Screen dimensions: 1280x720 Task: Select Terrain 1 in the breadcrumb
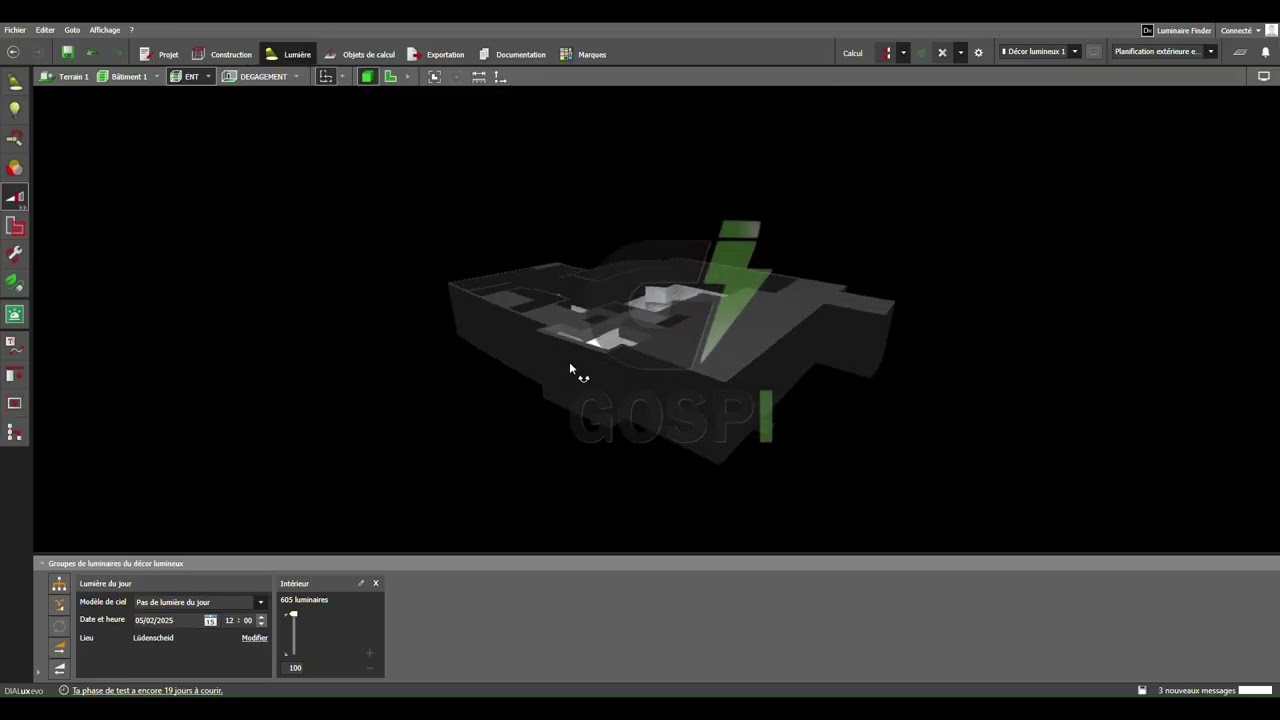(x=64, y=77)
